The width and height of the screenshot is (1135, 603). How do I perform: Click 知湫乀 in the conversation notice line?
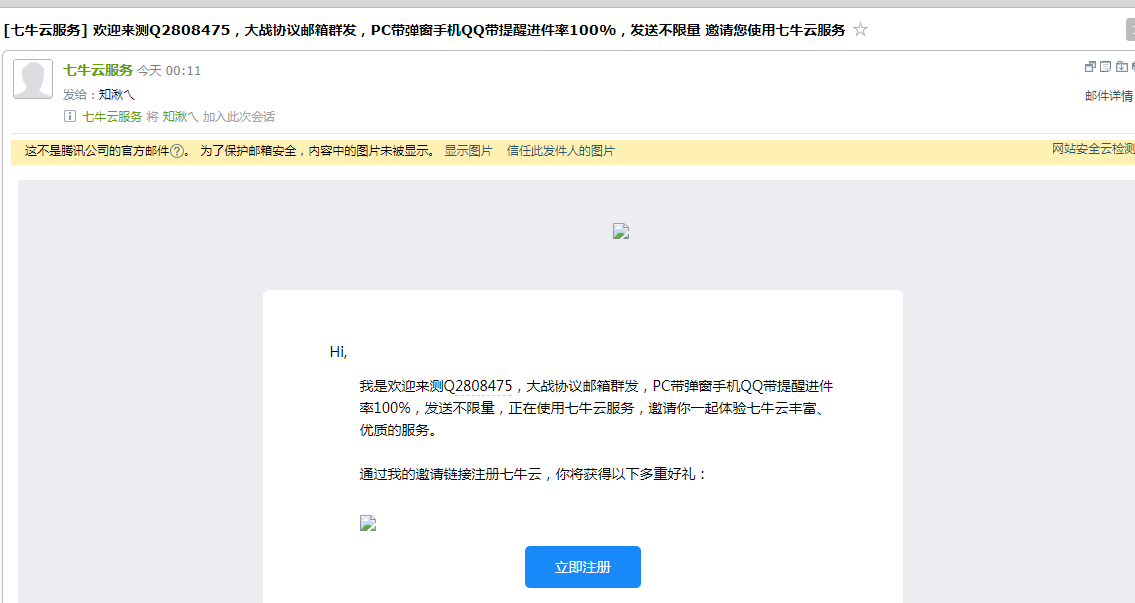tap(180, 117)
